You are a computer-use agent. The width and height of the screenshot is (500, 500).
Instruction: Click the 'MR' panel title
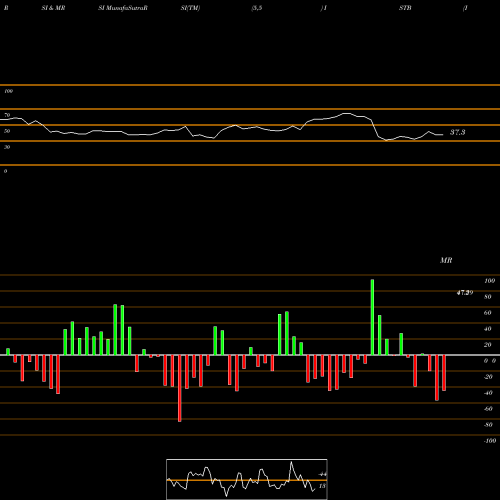[446, 260]
